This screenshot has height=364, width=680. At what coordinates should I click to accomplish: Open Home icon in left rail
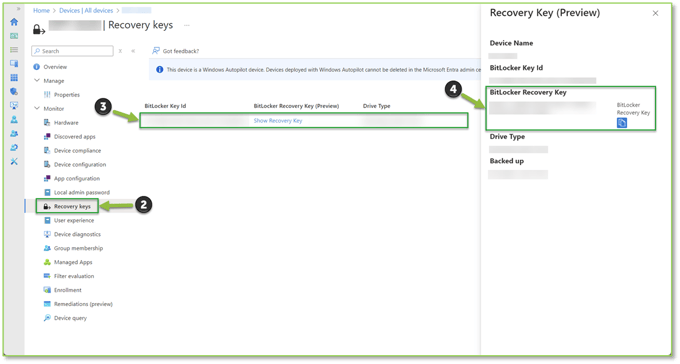tap(14, 22)
